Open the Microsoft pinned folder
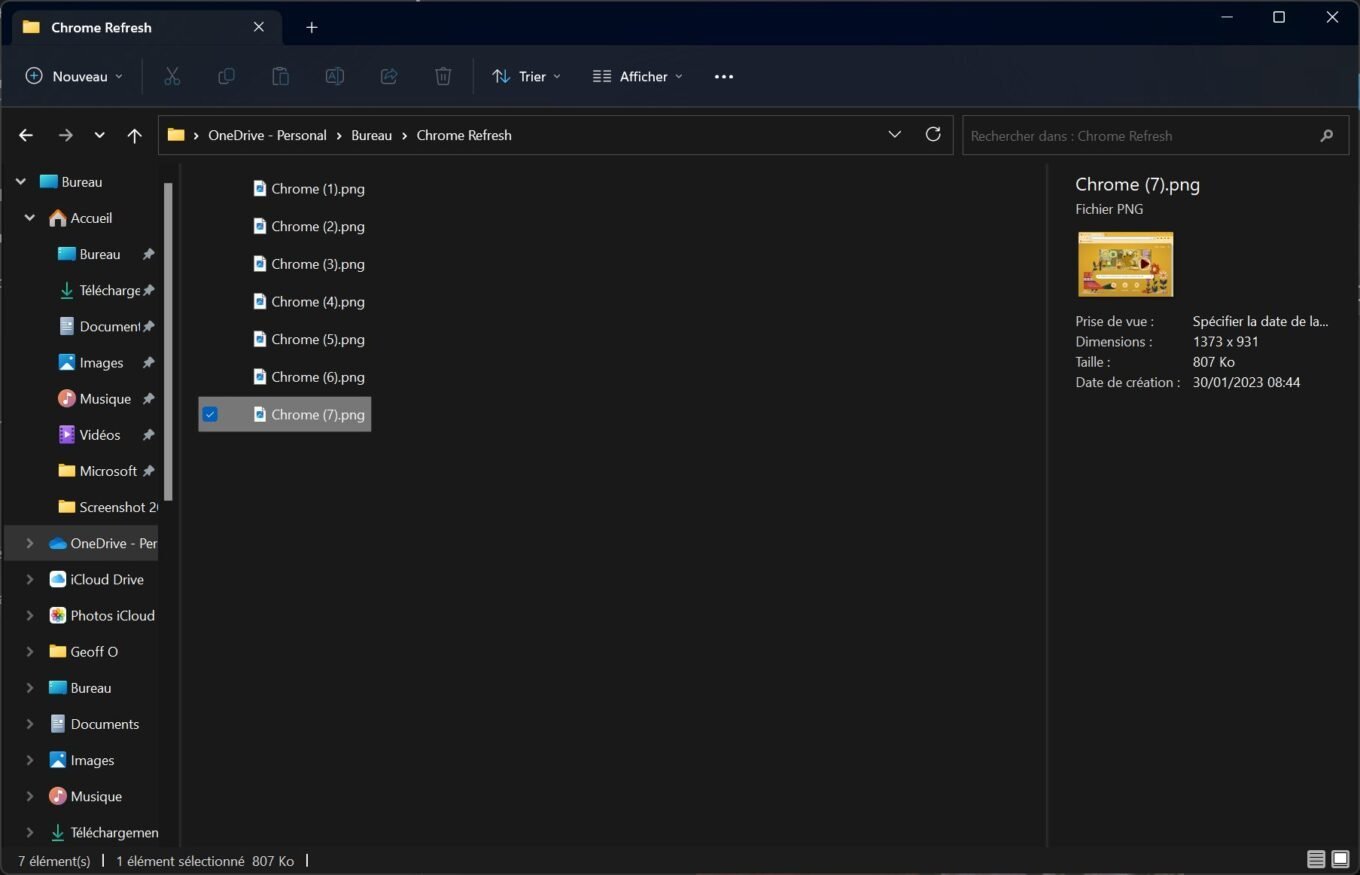The image size is (1360, 875). point(97,471)
